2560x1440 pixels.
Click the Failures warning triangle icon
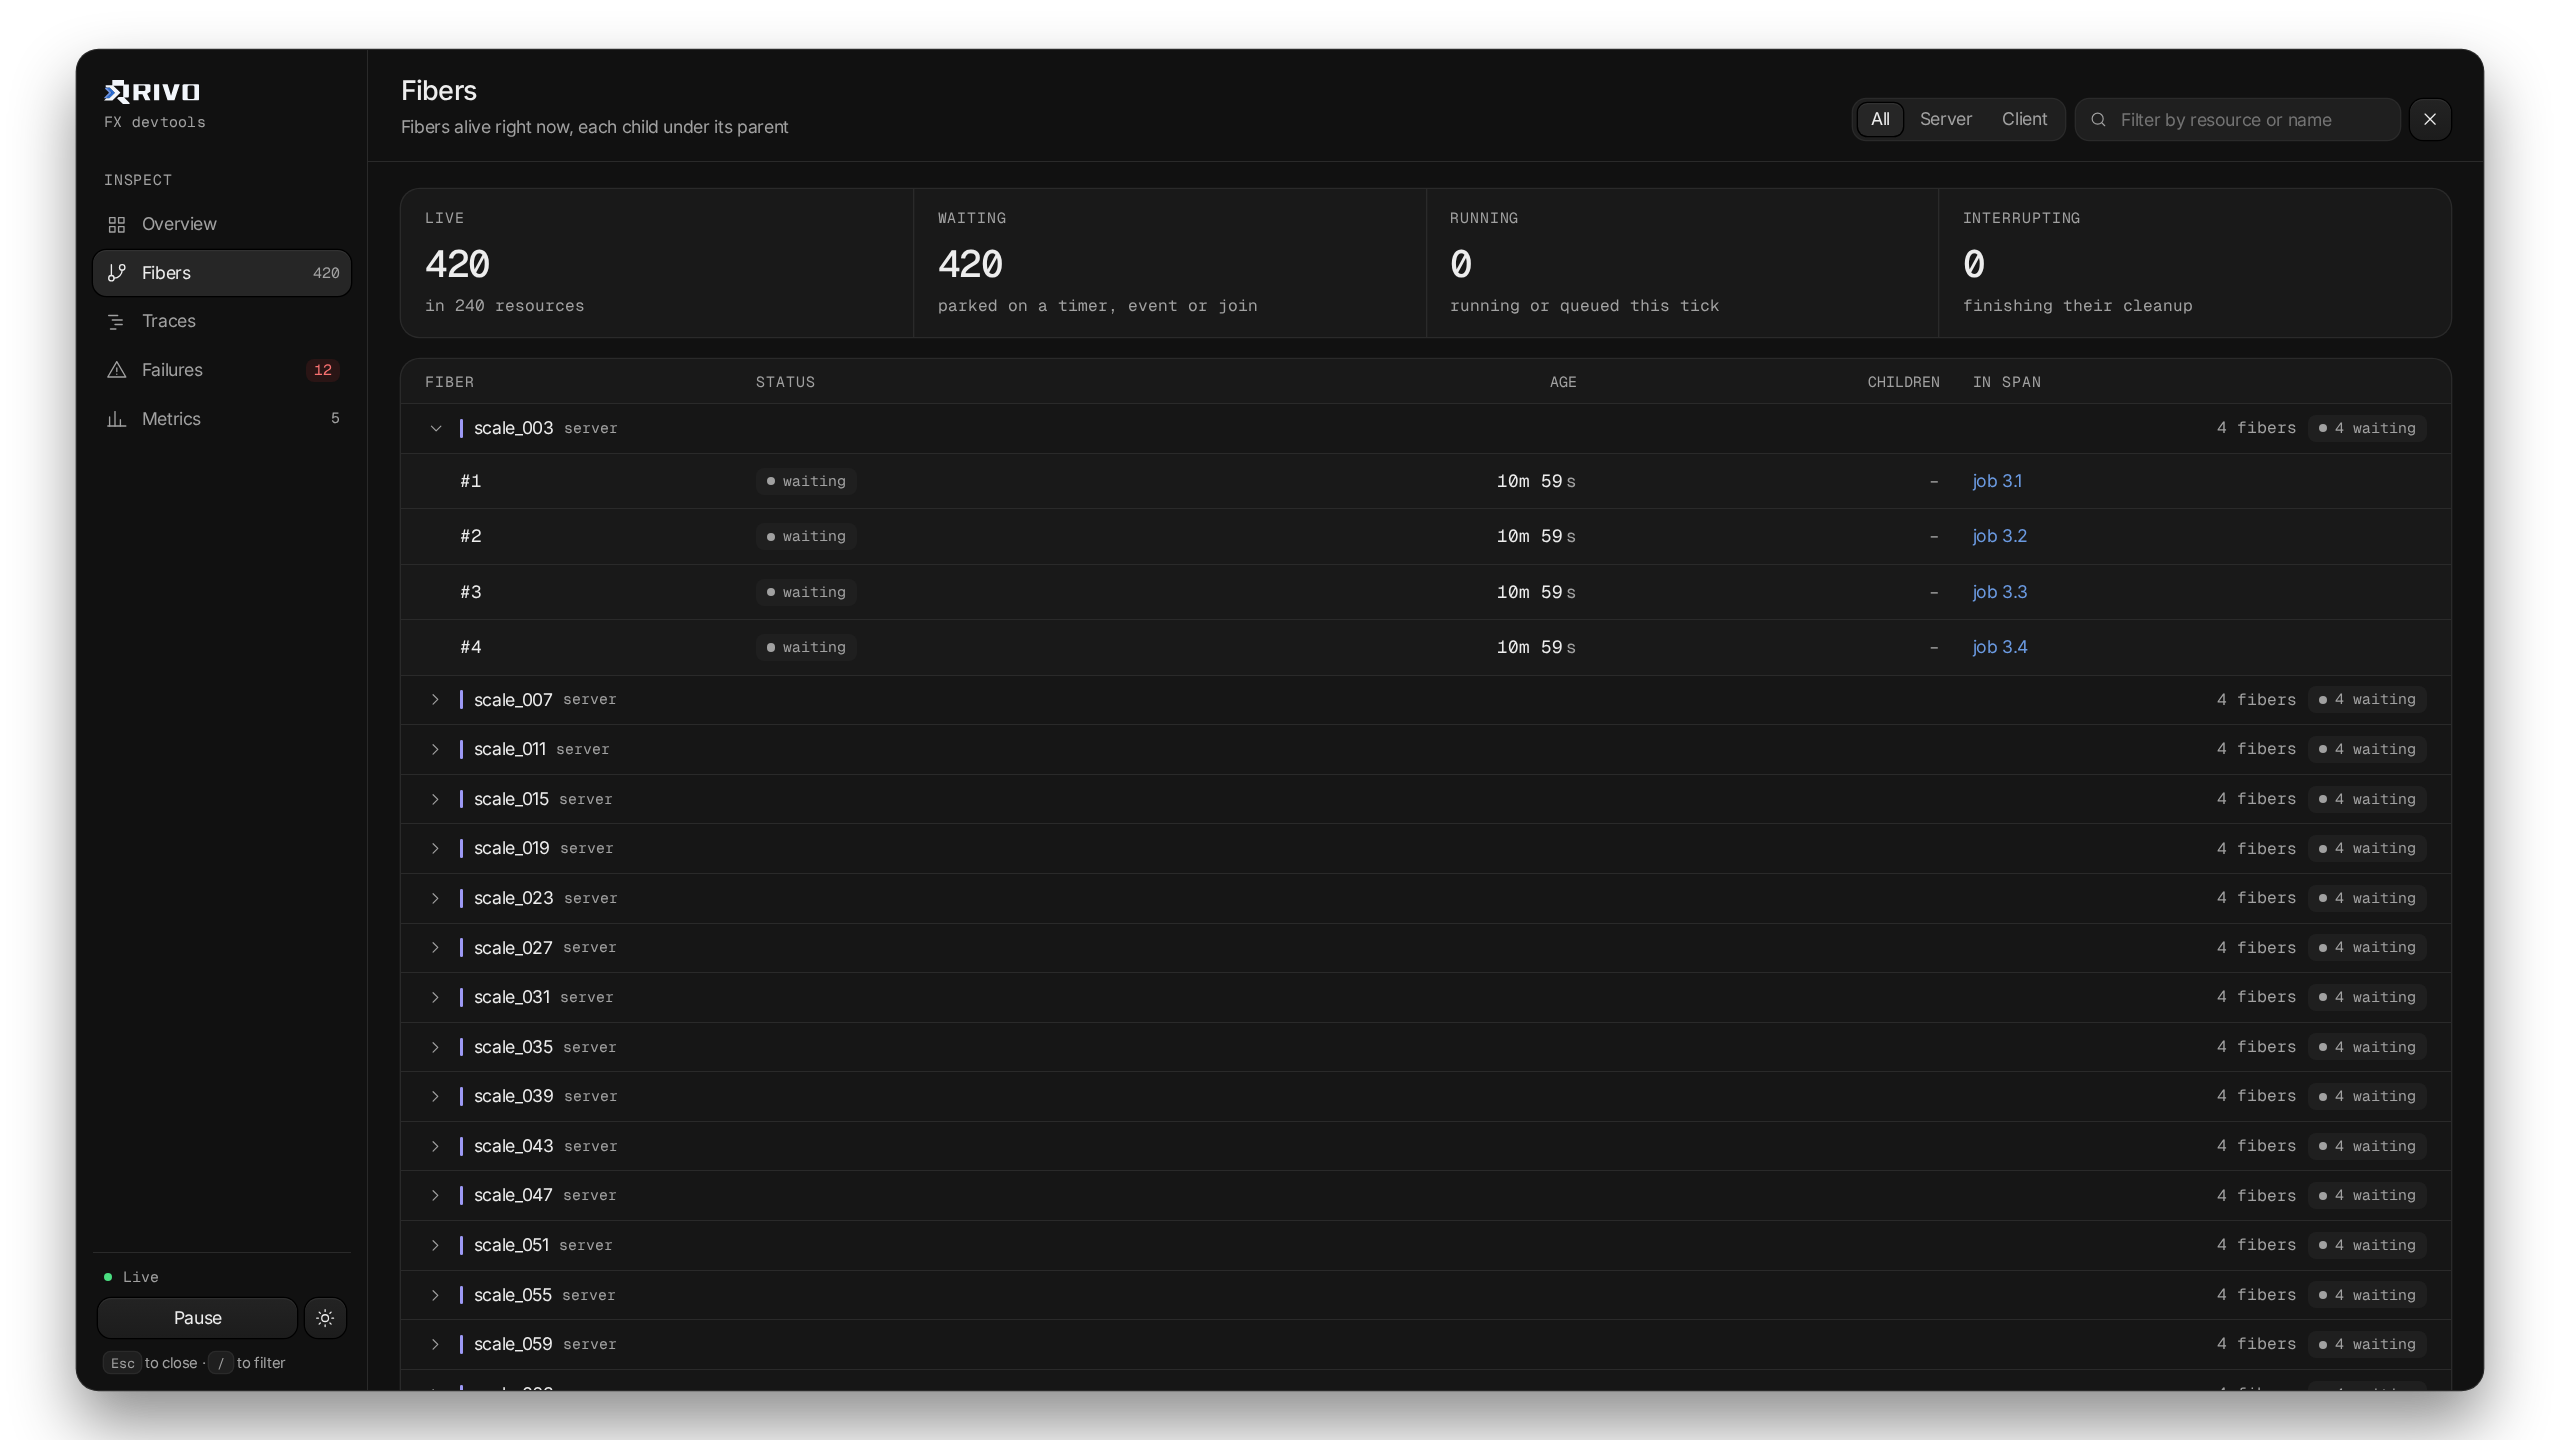tap(117, 370)
